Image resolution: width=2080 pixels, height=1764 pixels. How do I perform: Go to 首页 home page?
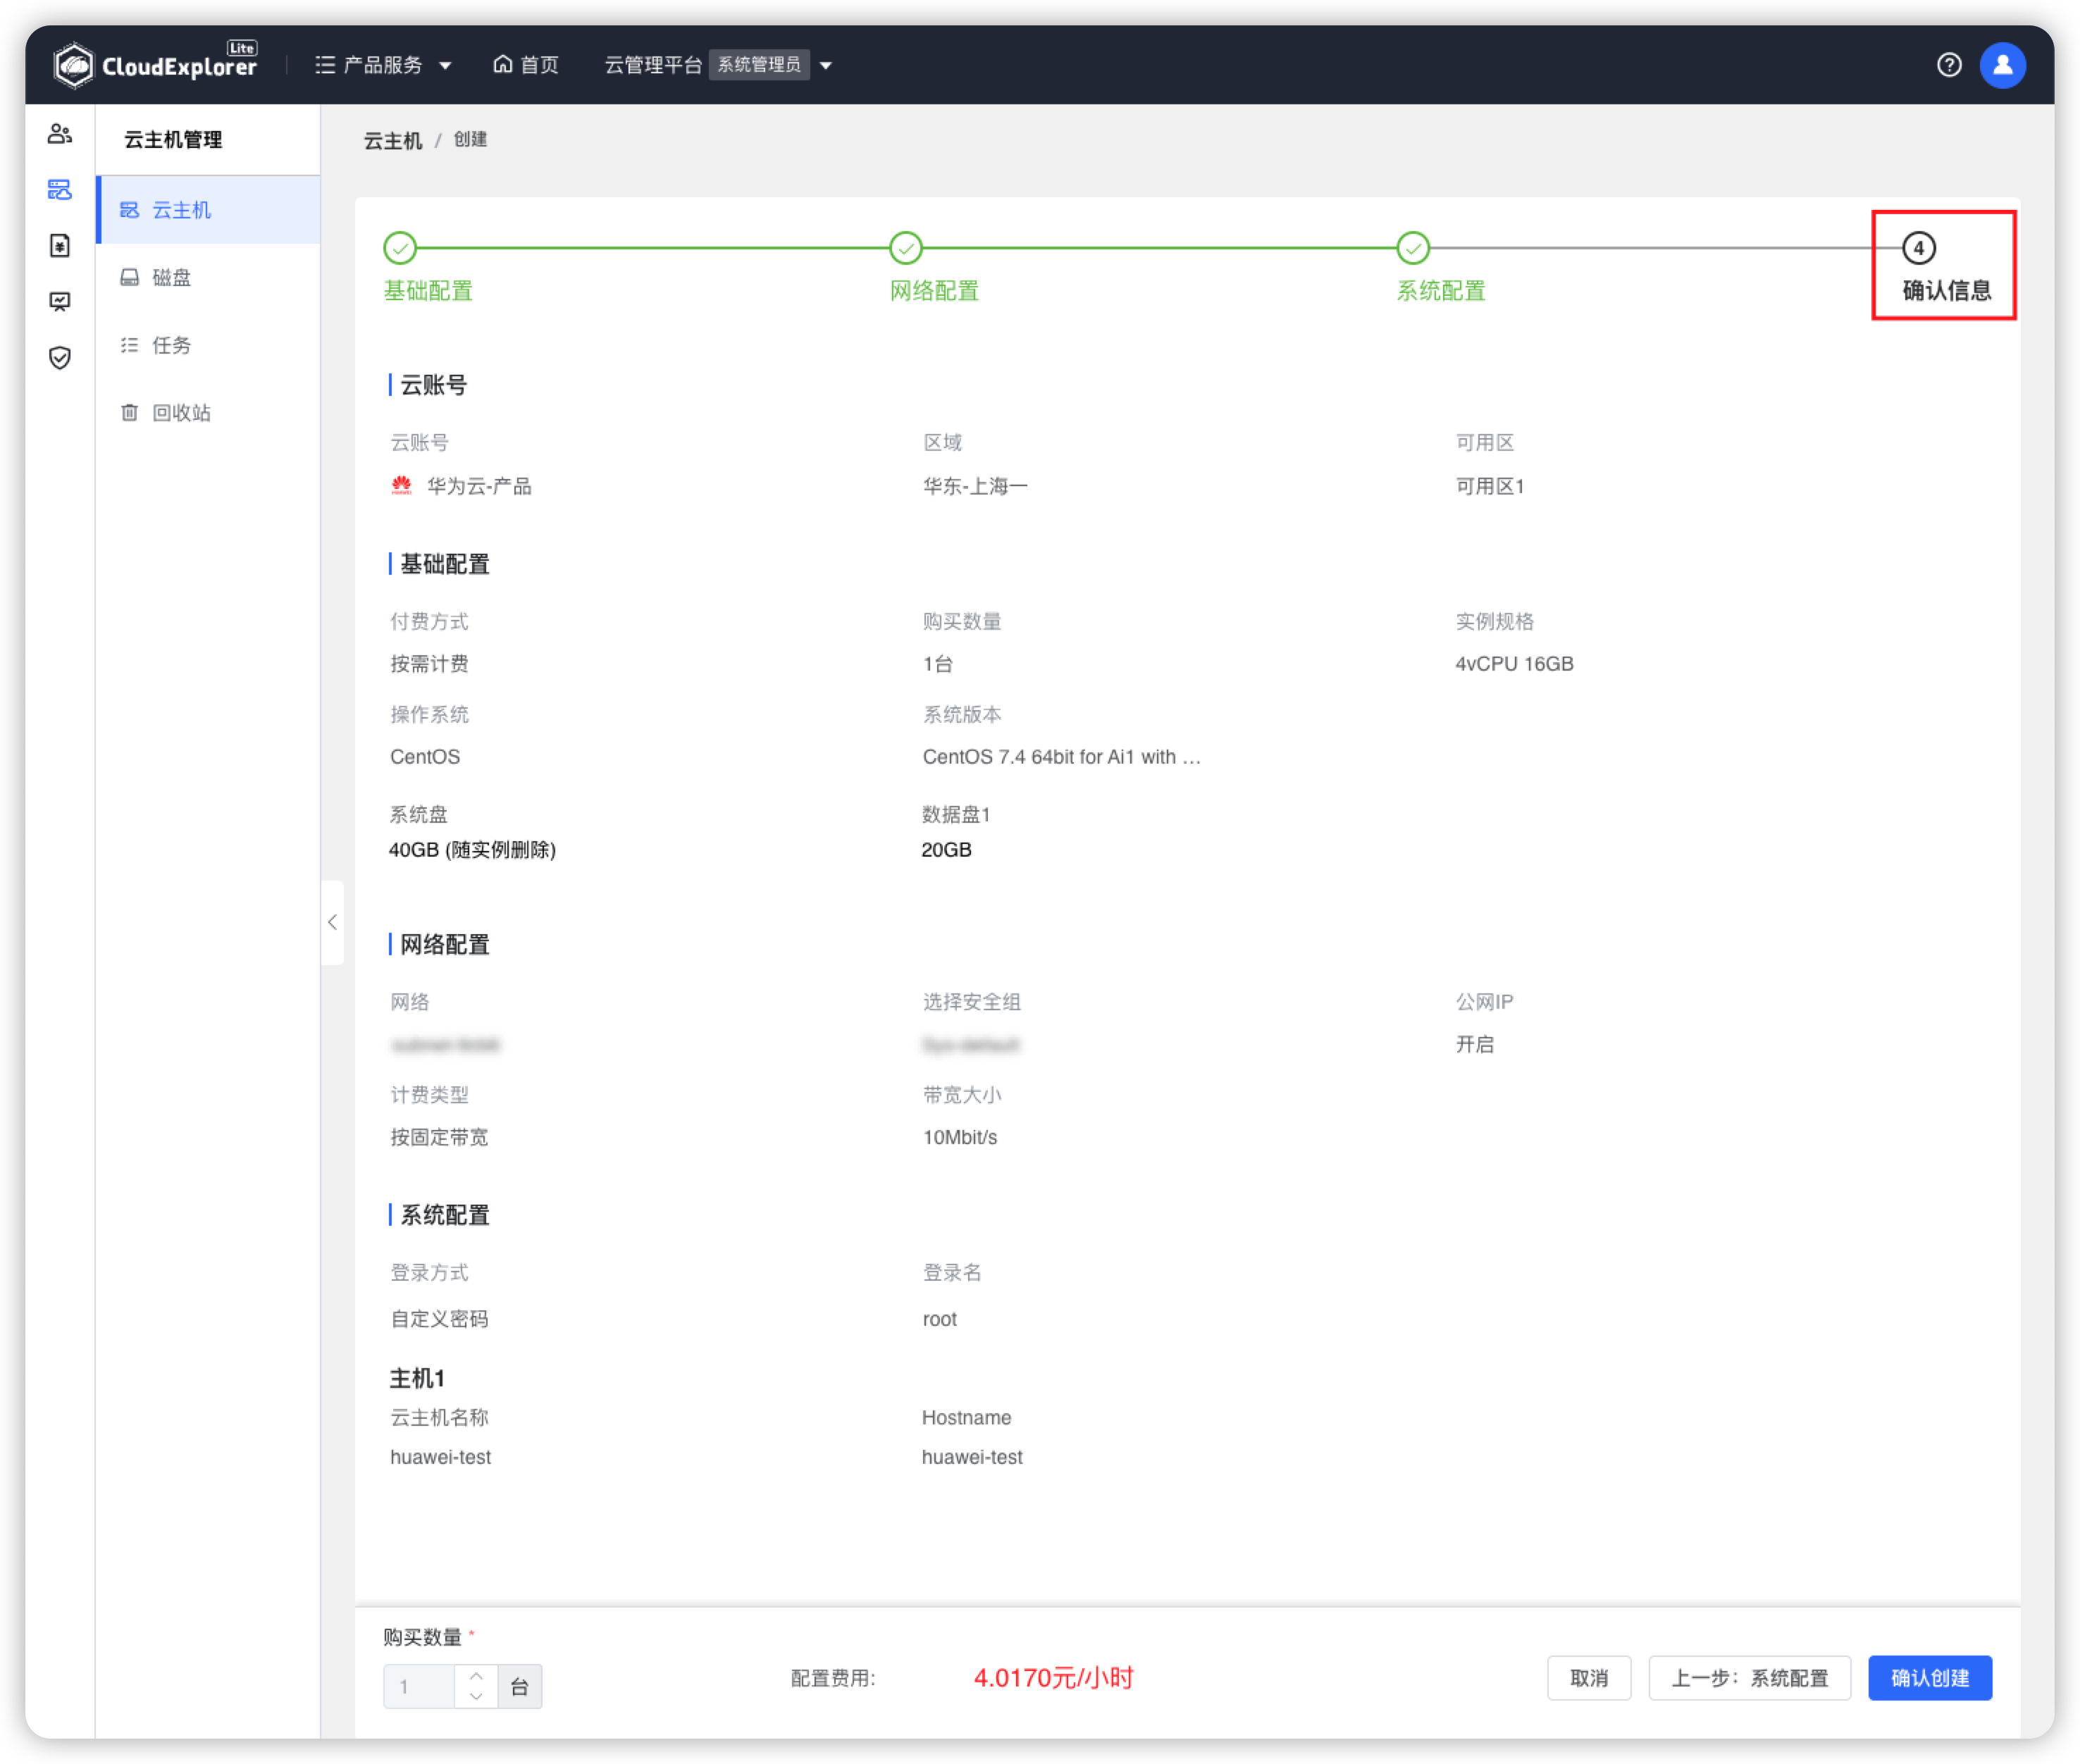[526, 65]
